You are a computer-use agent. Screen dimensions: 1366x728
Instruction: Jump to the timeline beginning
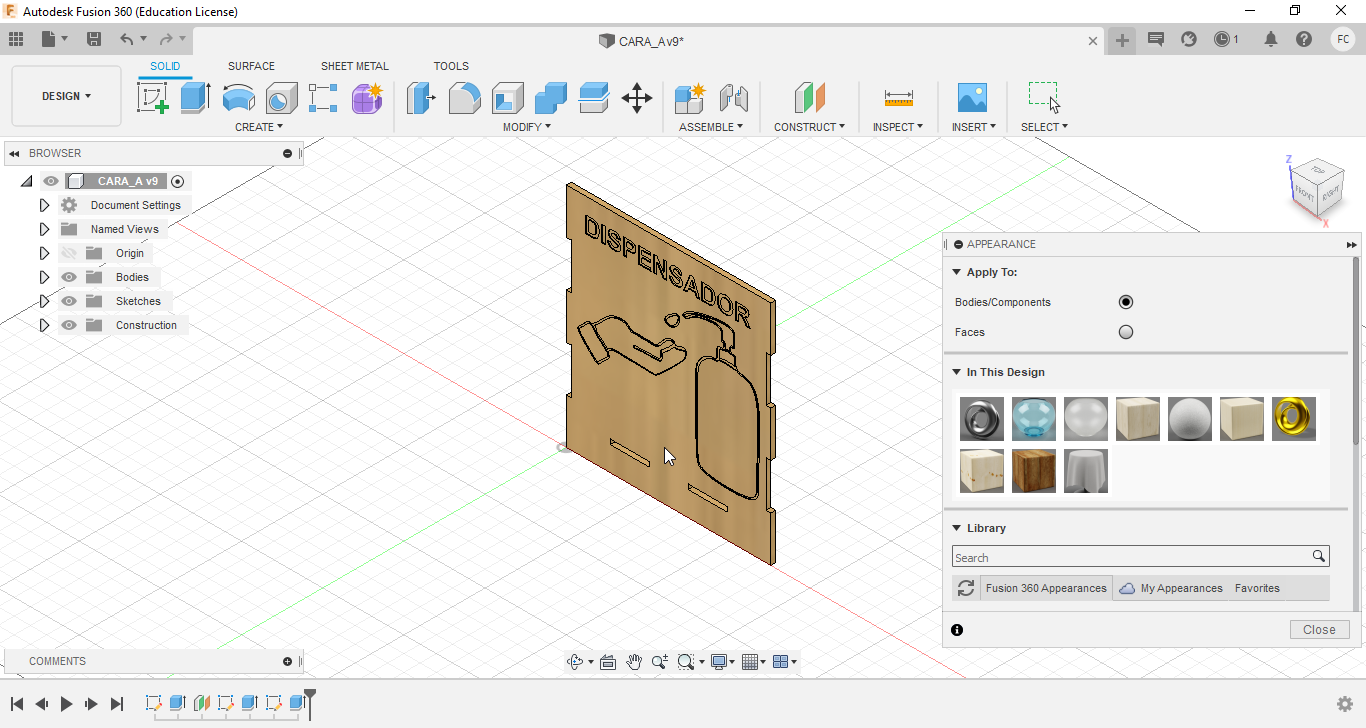[x=17, y=704]
